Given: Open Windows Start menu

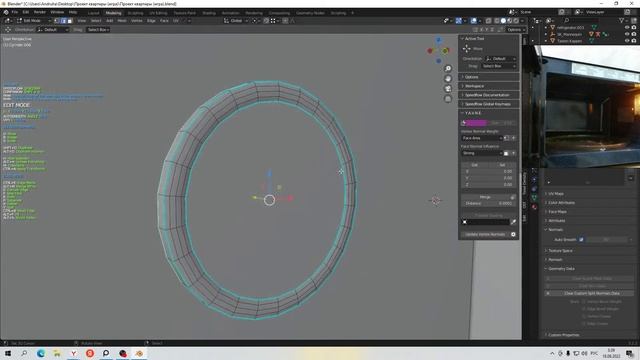Looking at the screenshot, I should point(8,353).
